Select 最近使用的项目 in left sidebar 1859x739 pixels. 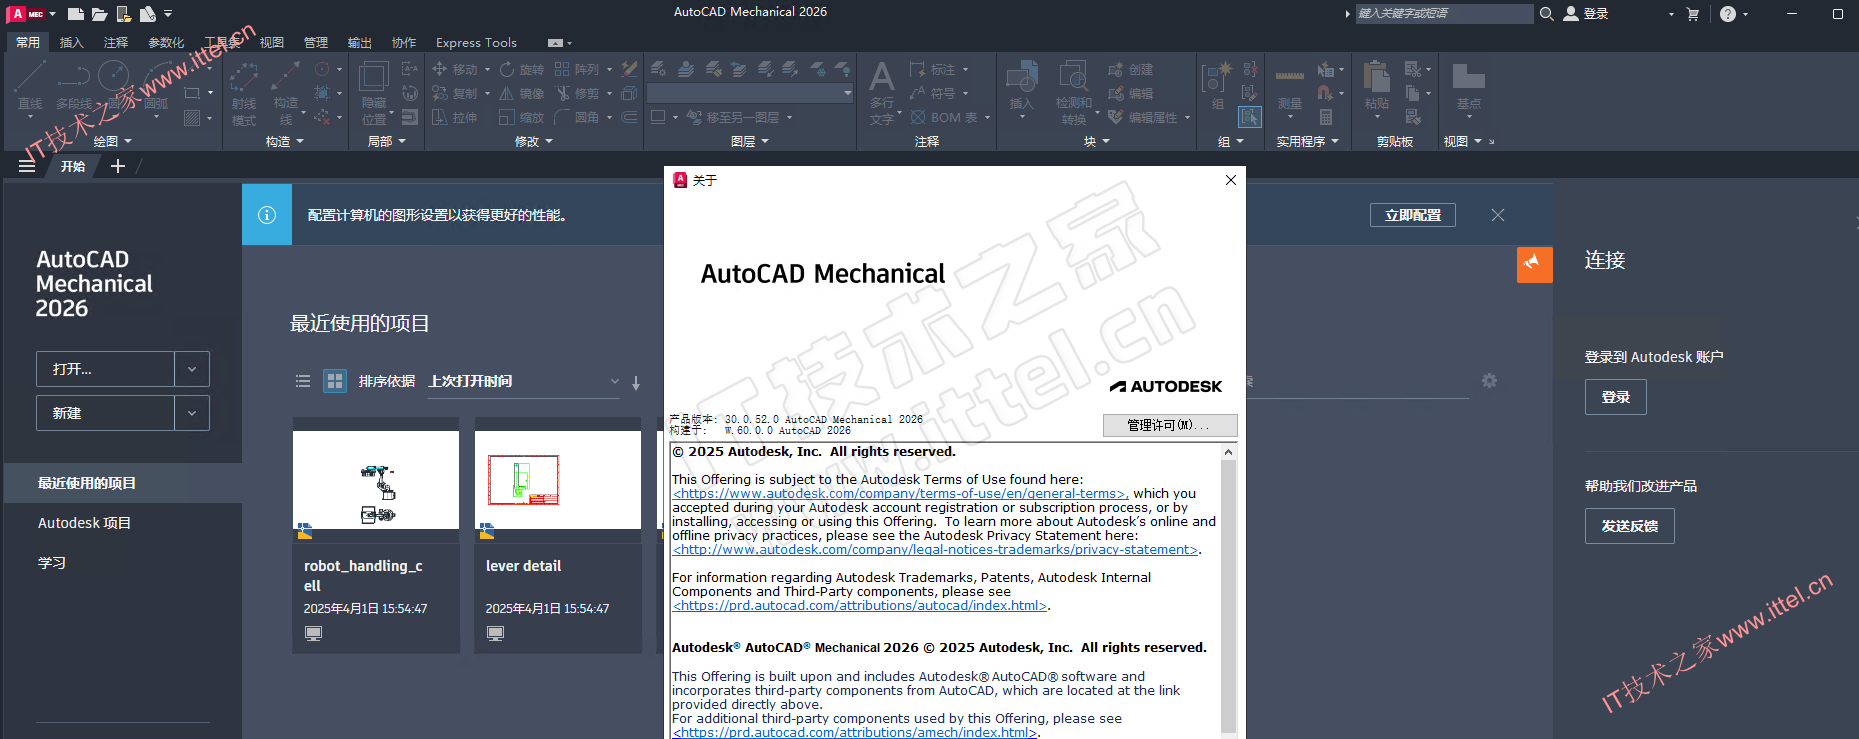click(x=123, y=483)
